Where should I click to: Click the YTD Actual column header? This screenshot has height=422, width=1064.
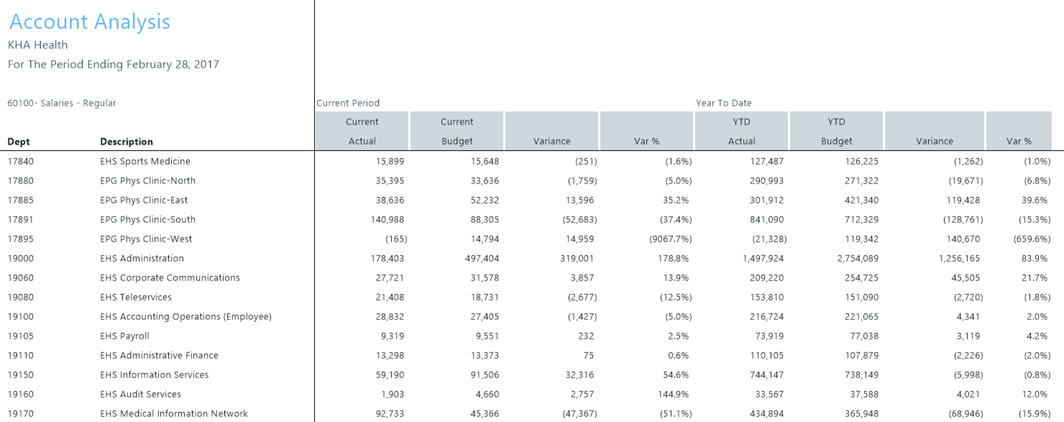741,131
